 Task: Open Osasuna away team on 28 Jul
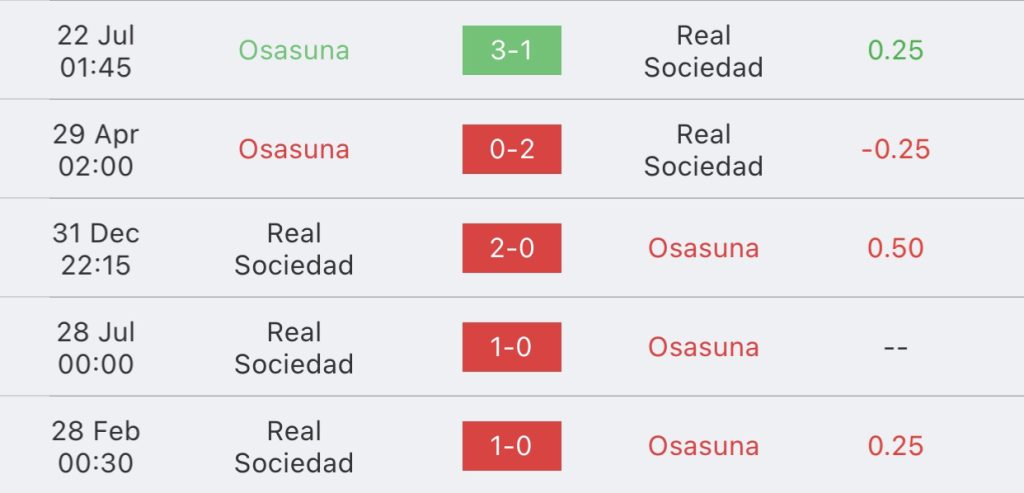click(x=703, y=347)
